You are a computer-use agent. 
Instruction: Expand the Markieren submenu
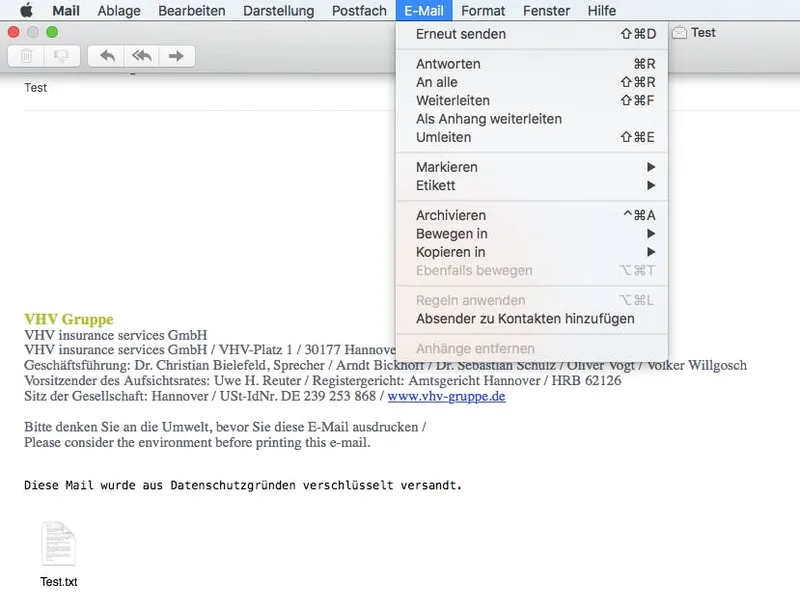(x=532, y=167)
